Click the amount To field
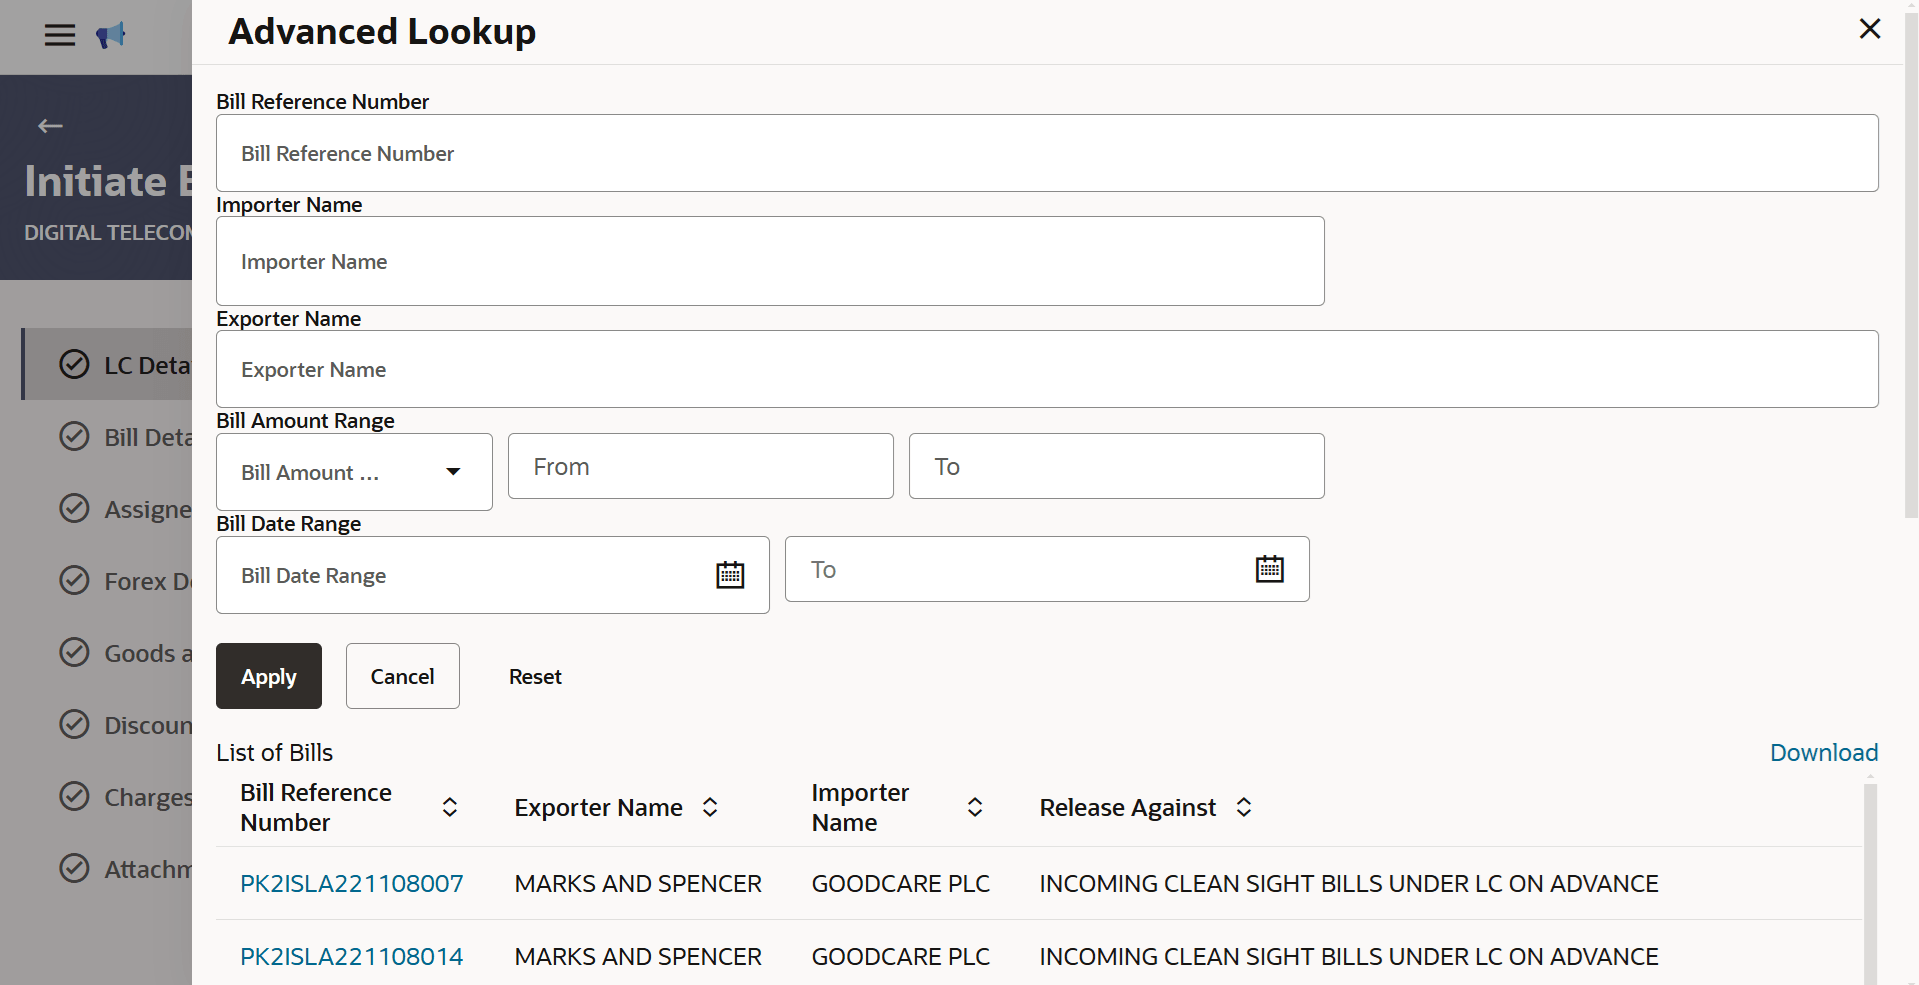This screenshot has width=1919, height=985. 1117,466
